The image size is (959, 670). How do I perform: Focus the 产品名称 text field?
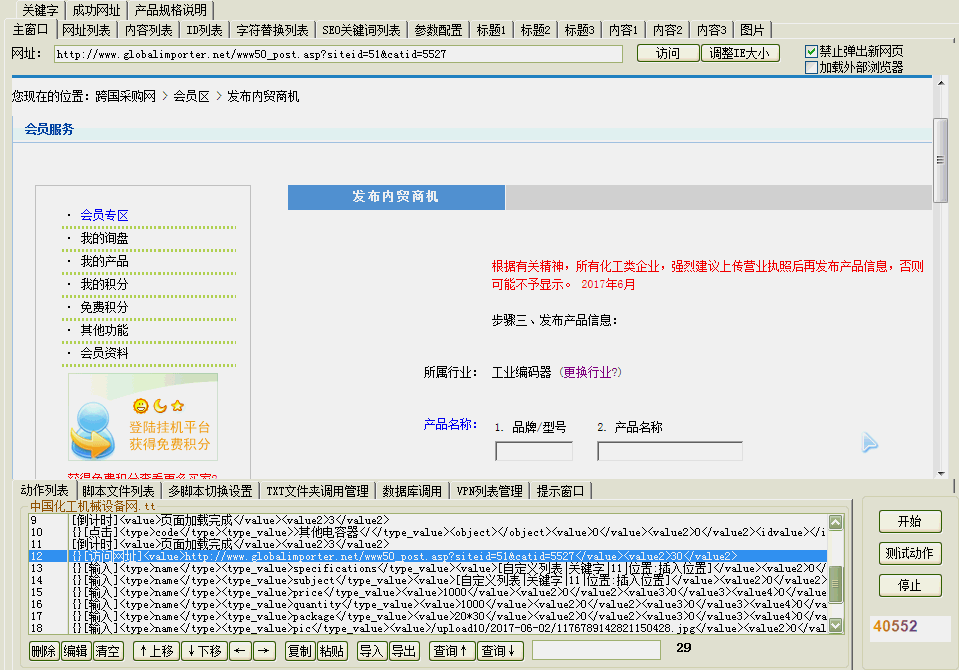[670, 452]
